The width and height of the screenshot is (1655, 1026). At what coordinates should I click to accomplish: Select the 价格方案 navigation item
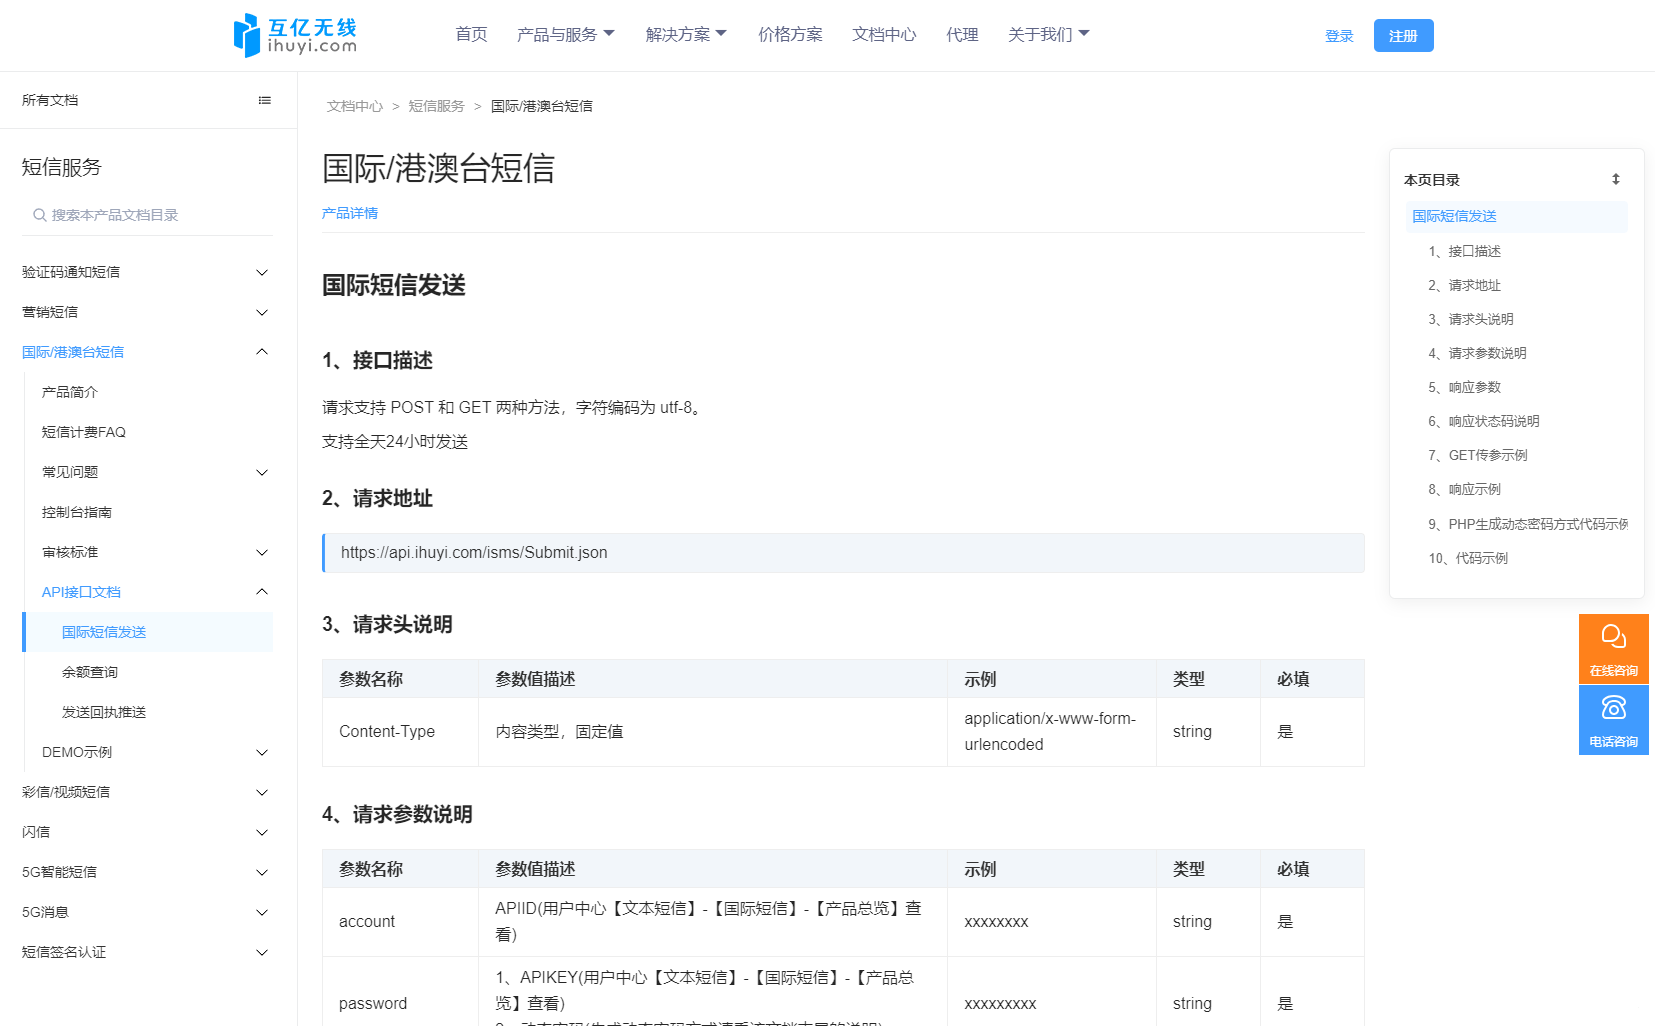(789, 33)
